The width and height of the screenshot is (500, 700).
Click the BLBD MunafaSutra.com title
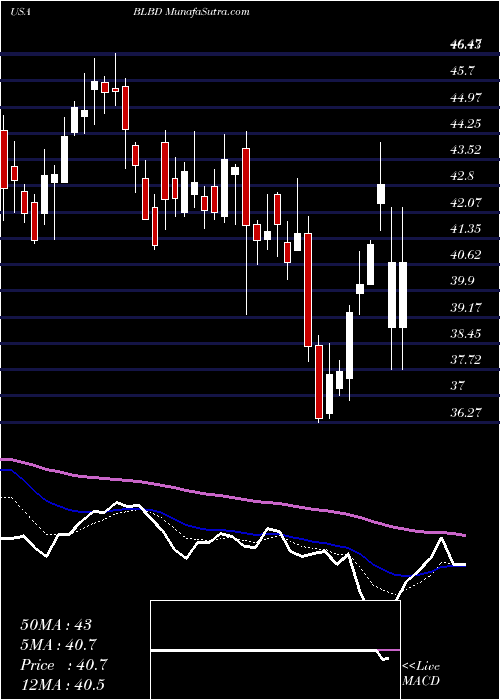(x=191, y=12)
